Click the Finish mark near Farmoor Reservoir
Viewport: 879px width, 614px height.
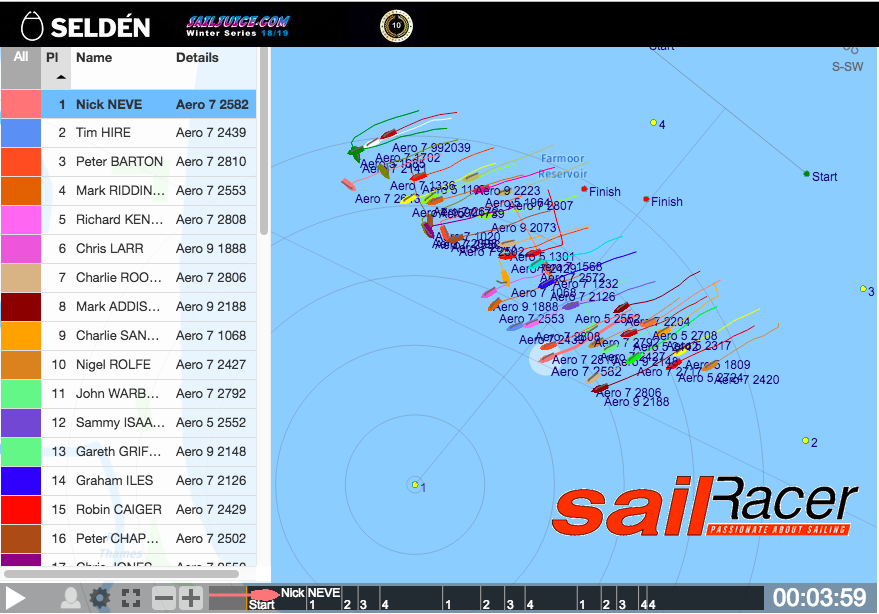584,189
